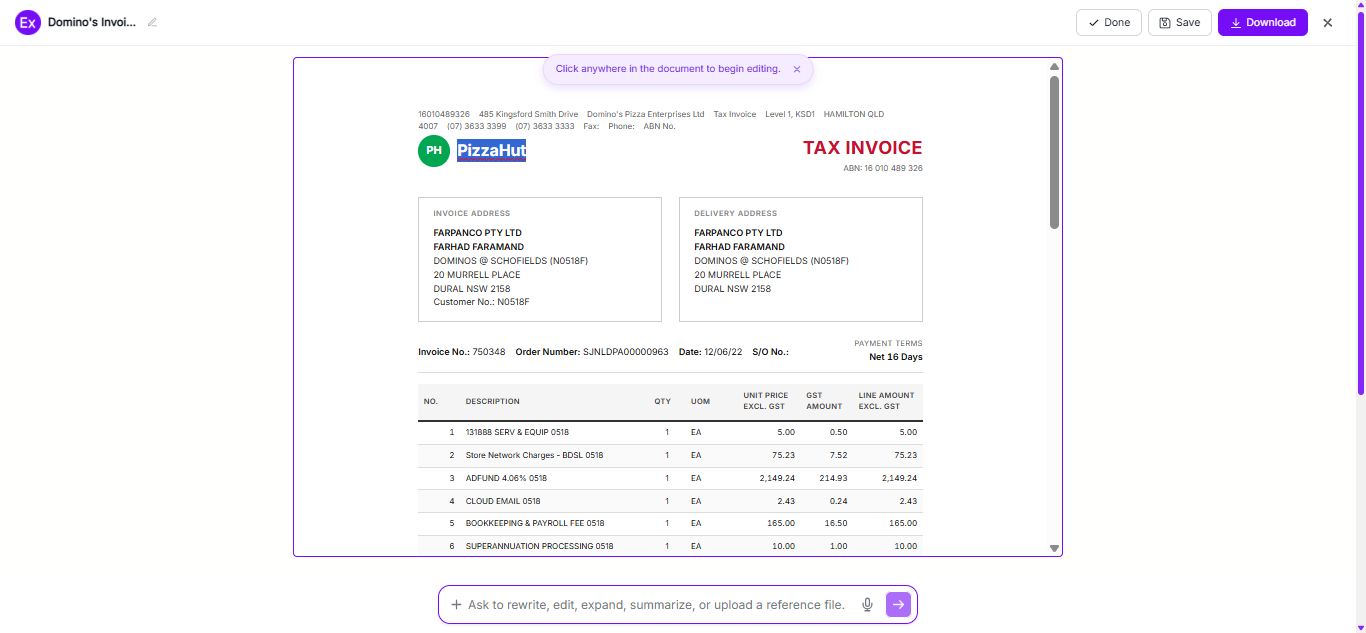Screen dimensions: 1366x633
Task: Focus the 'Ask to rewrite, edit' input field
Action: (x=656, y=604)
